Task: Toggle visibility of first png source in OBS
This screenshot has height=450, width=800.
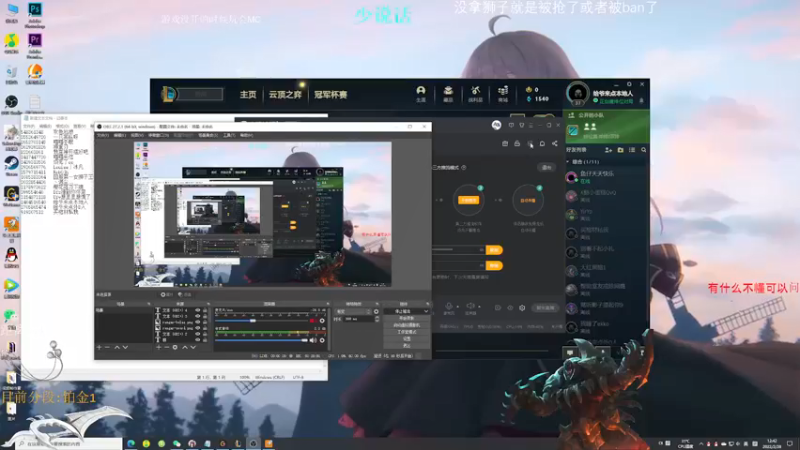Action: [x=197, y=322]
